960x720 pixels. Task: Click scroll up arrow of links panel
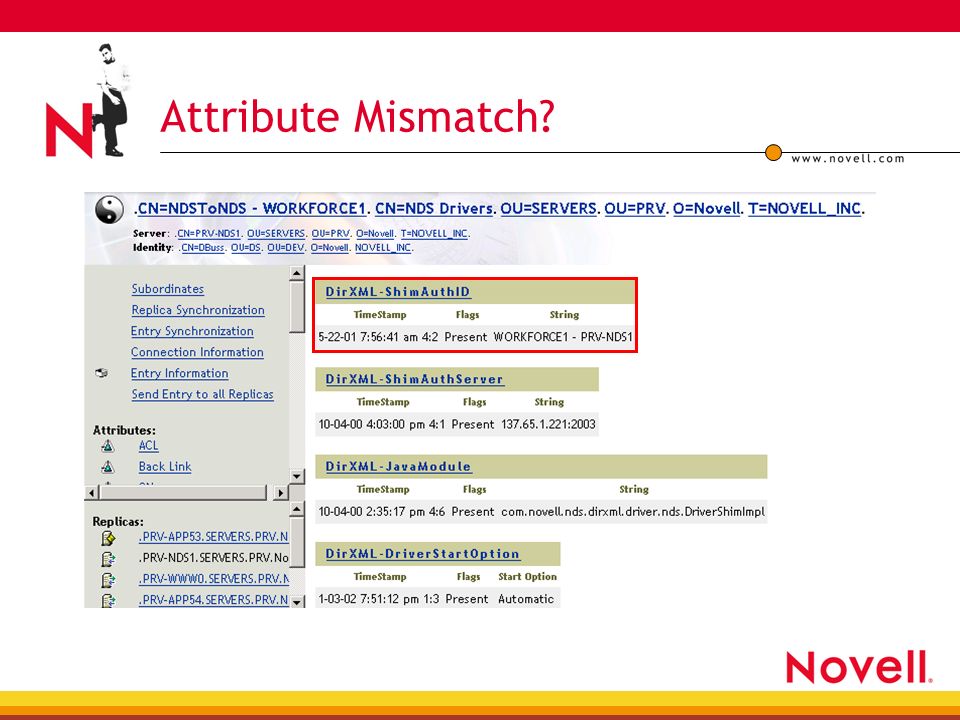pyautogui.click(x=297, y=273)
